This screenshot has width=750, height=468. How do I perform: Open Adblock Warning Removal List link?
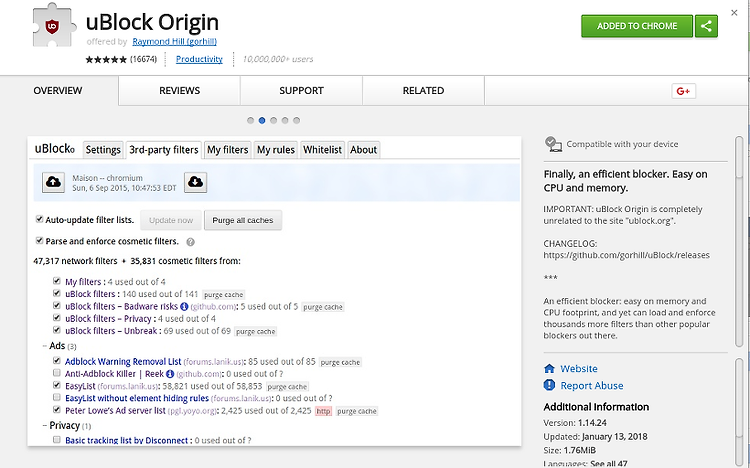[x=123, y=361]
